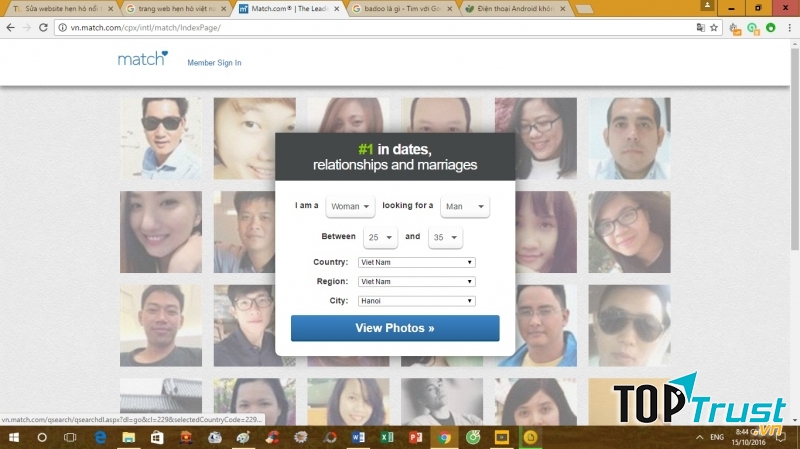Image resolution: width=800 pixels, height=449 pixels.
Task: Select the Match.com tab
Action: pos(287,9)
